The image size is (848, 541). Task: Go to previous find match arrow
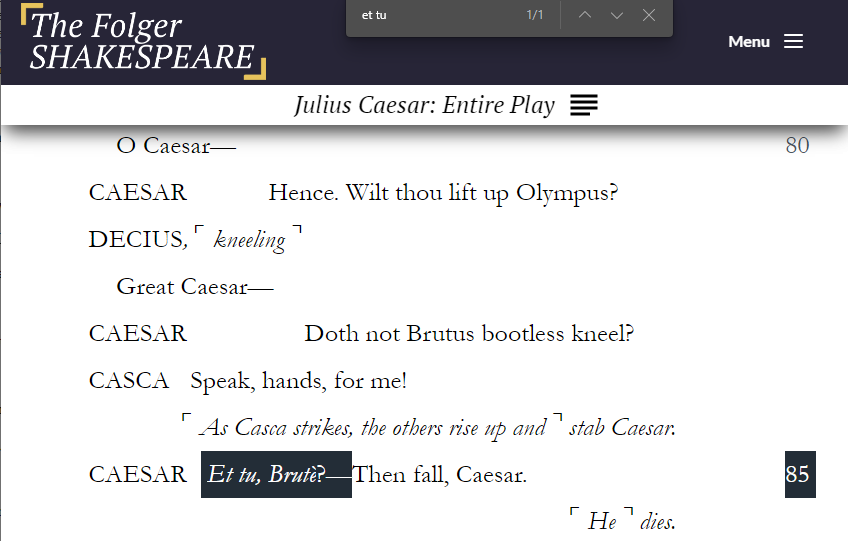[x=585, y=15]
